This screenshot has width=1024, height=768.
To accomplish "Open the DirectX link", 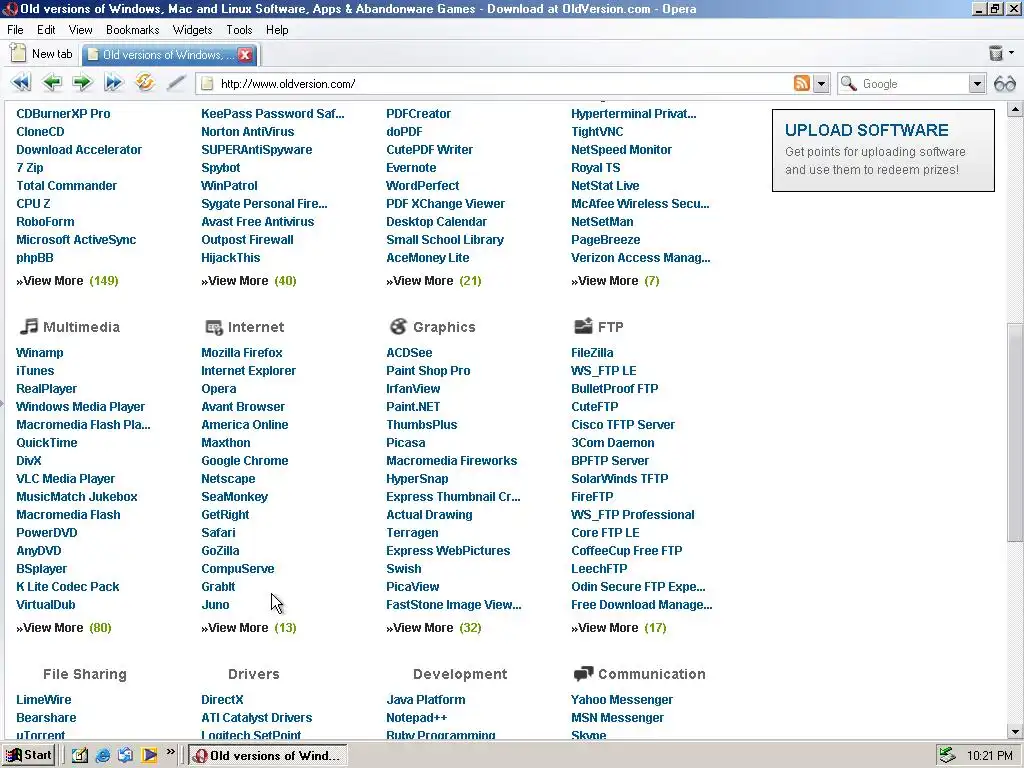I will click(x=222, y=699).
